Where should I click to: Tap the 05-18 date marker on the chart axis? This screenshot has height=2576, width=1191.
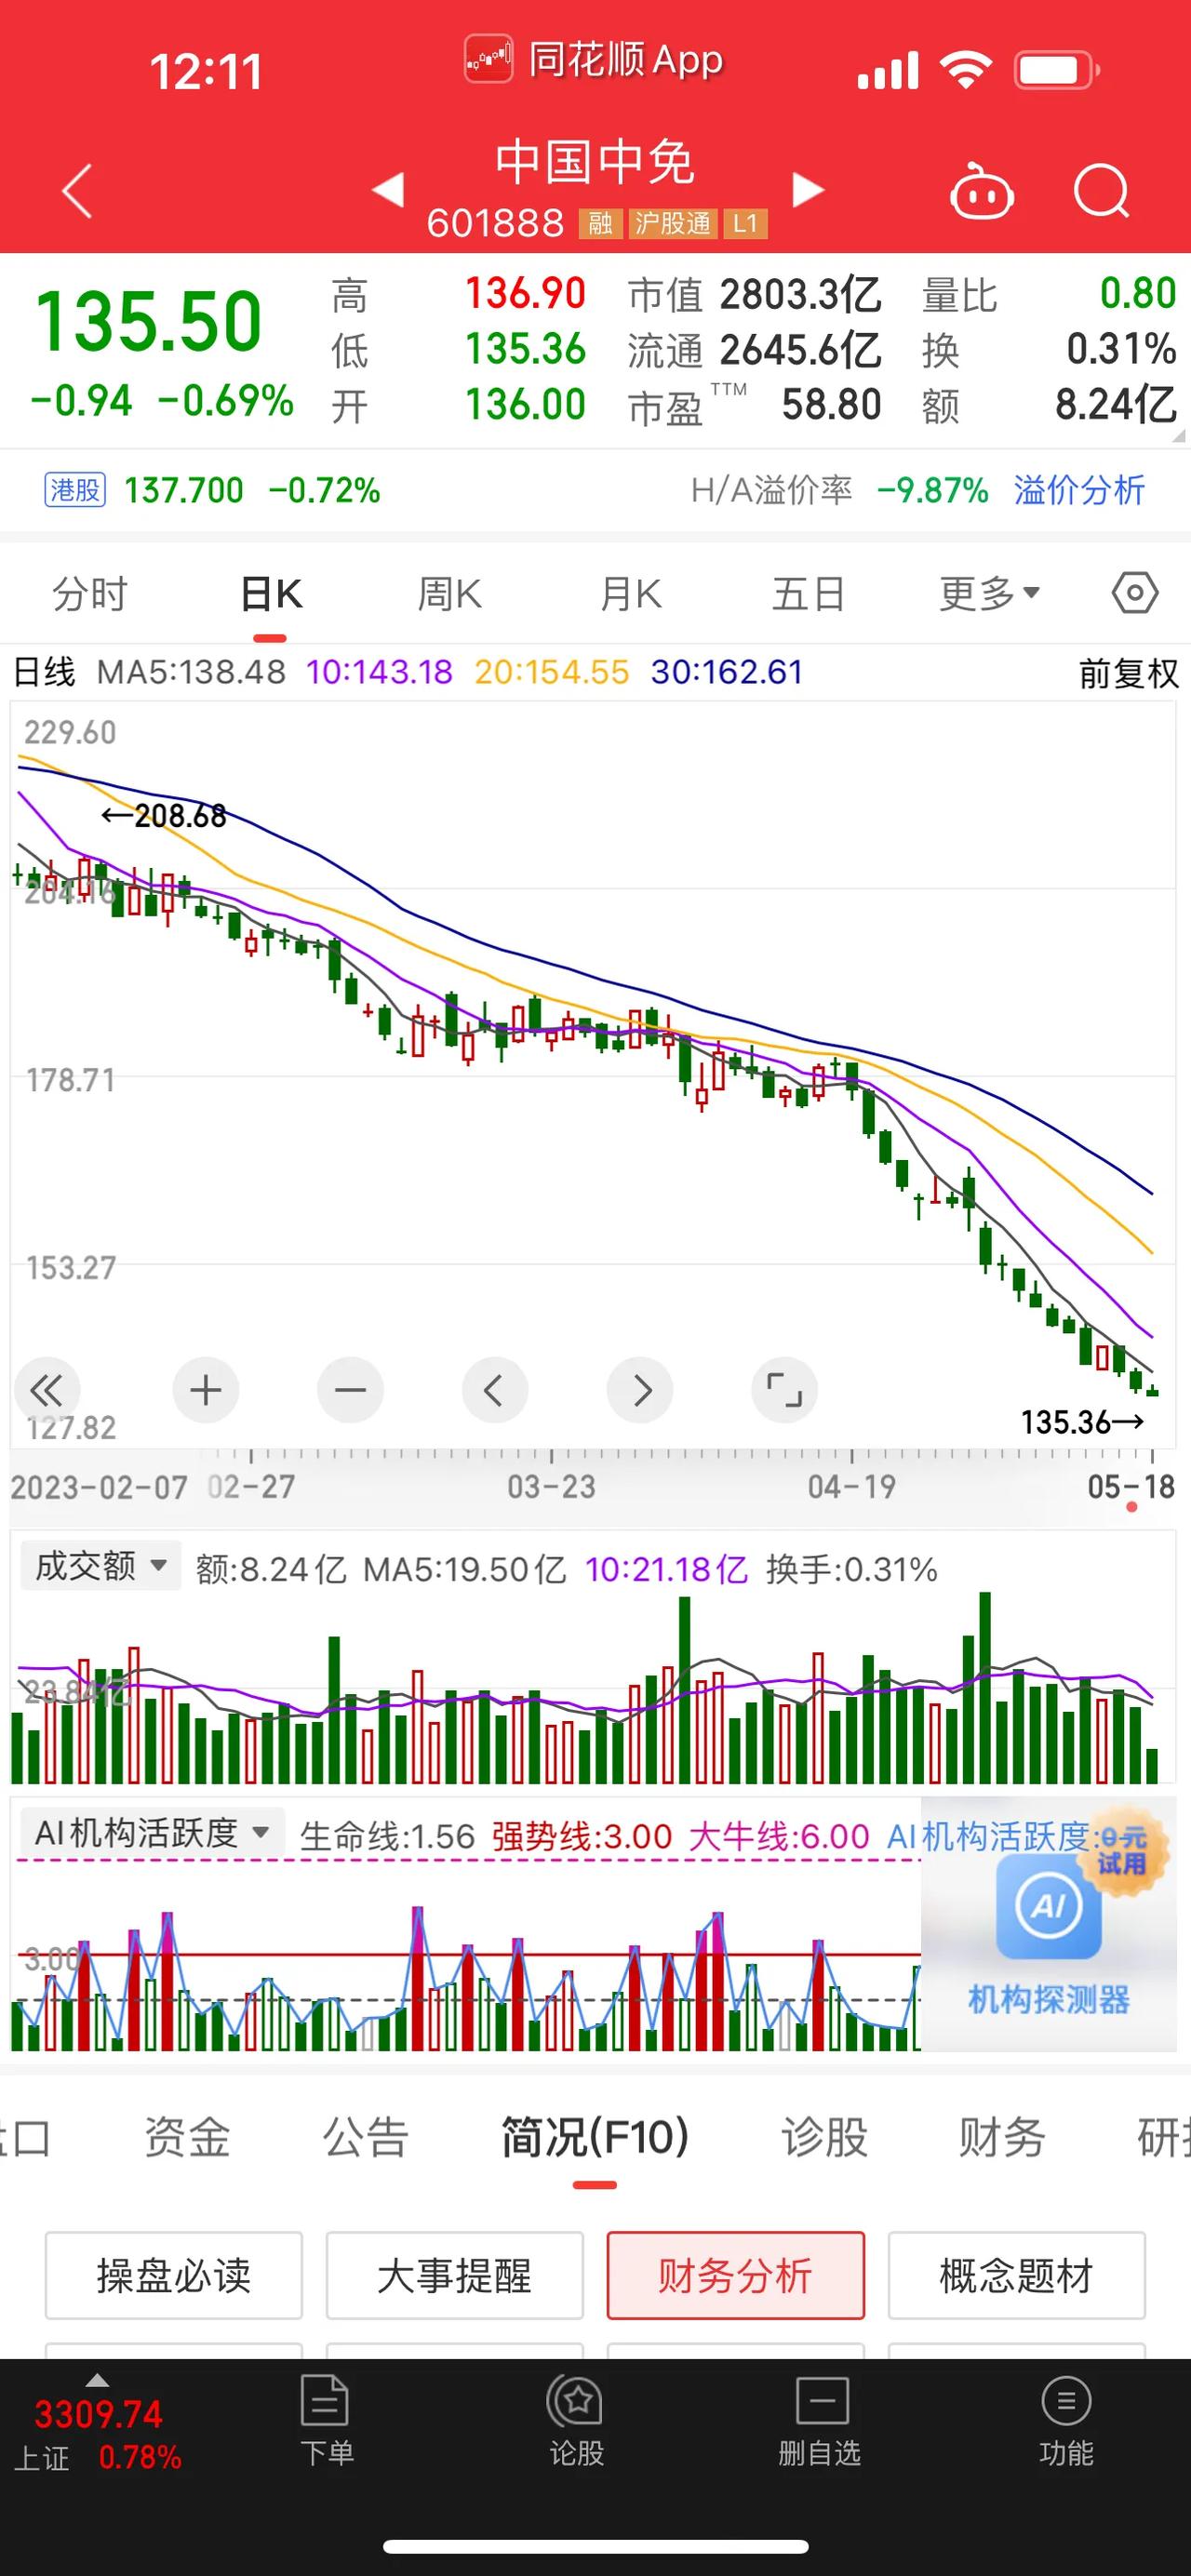click(x=1131, y=1487)
